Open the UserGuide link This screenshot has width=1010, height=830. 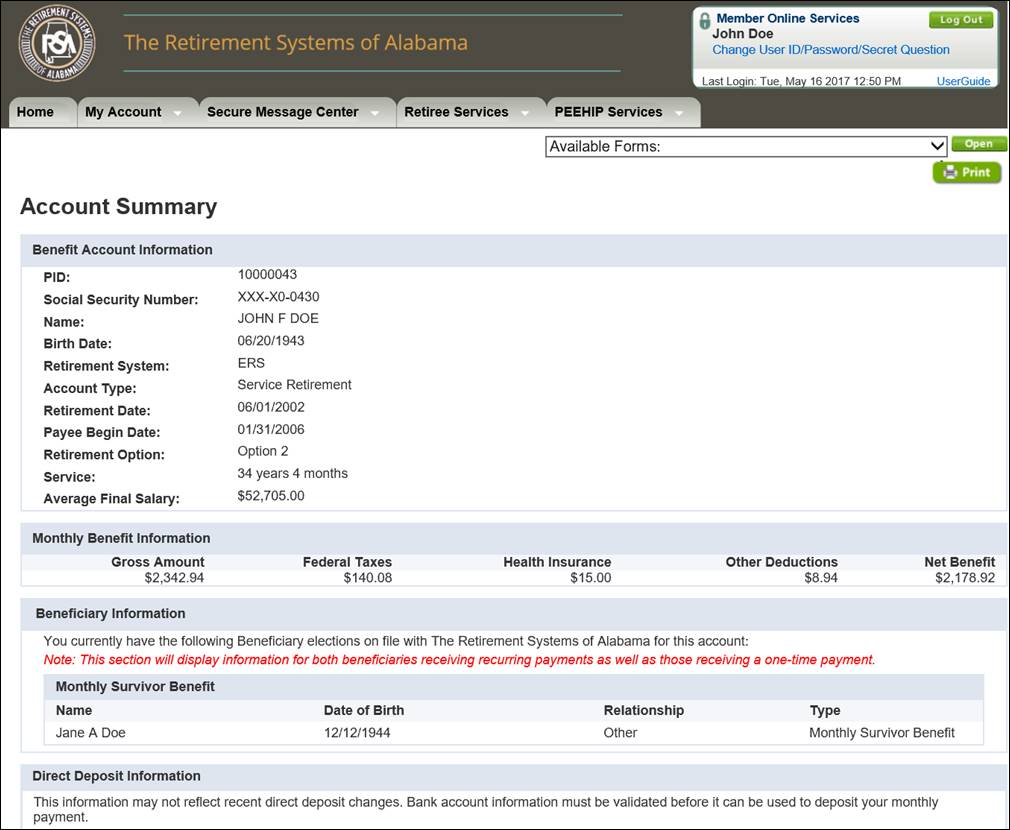963,81
